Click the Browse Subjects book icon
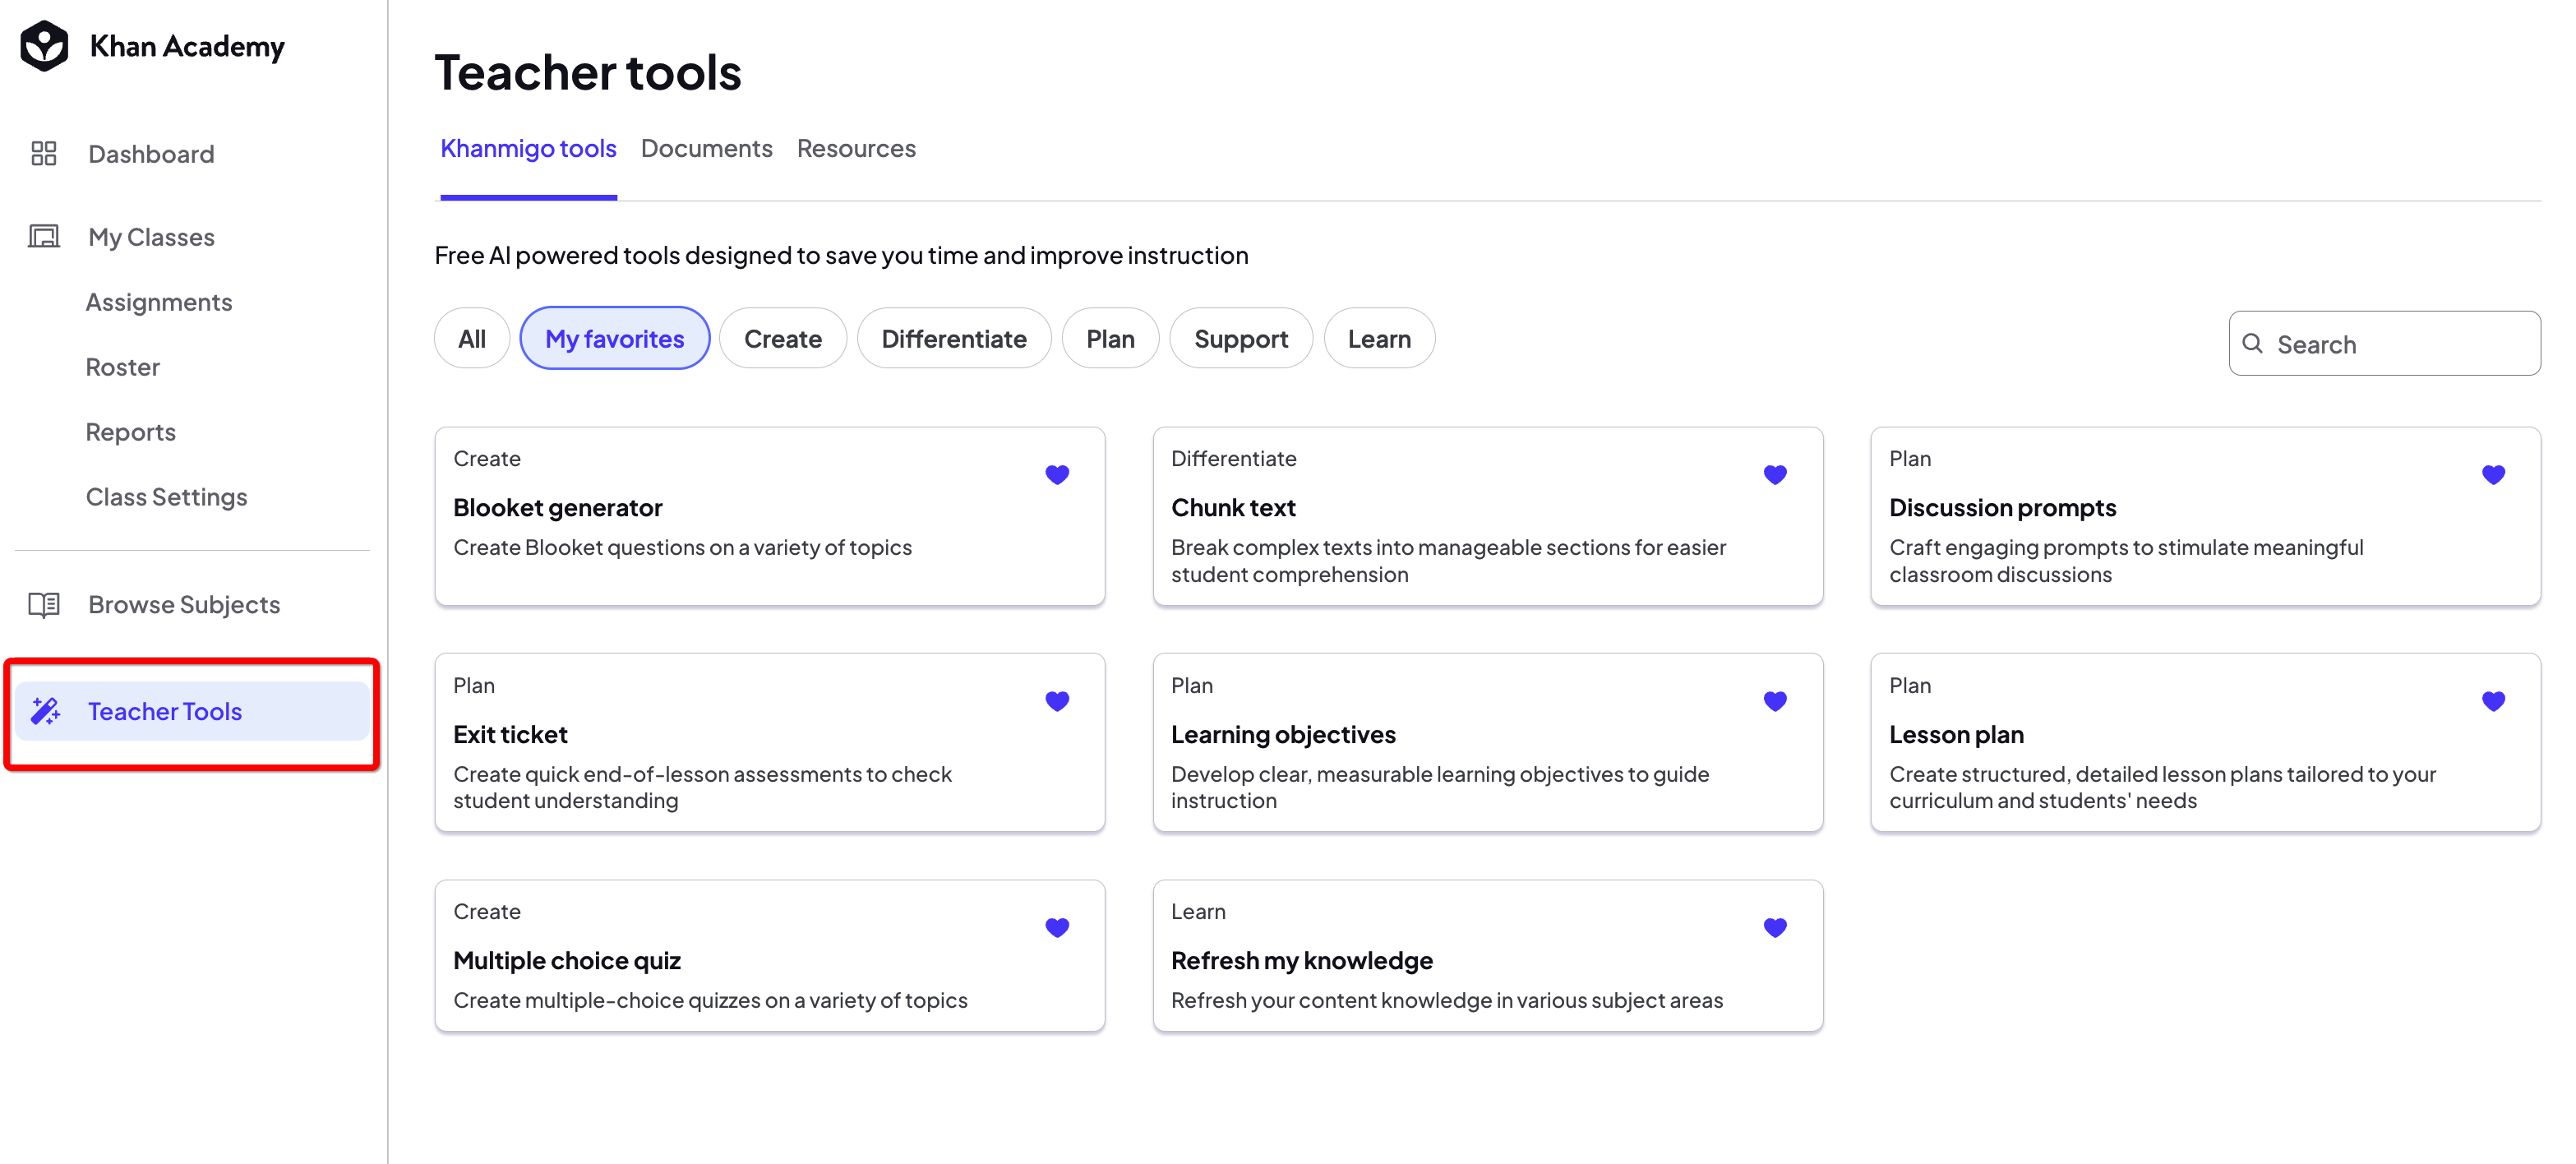The width and height of the screenshot is (2576, 1164). click(44, 604)
